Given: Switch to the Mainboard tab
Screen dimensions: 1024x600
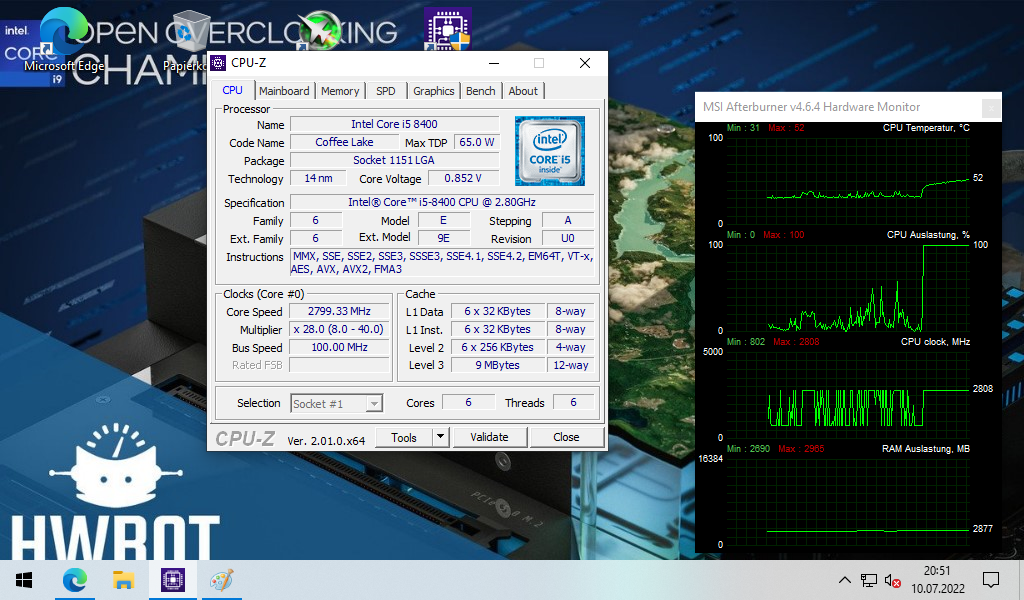Looking at the screenshot, I should (284, 91).
